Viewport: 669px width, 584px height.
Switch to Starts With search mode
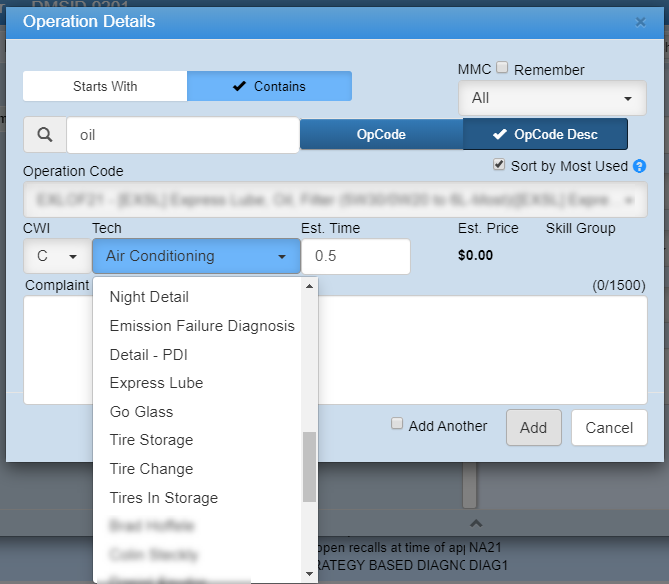point(105,86)
